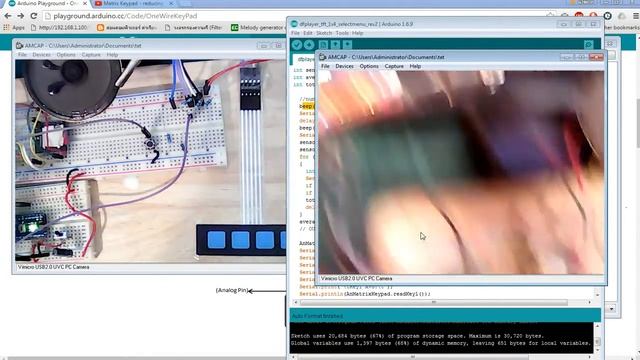The height and width of the screenshot is (360, 640).
Task: Close the Arduino Playground tab
Action: point(85,3)
